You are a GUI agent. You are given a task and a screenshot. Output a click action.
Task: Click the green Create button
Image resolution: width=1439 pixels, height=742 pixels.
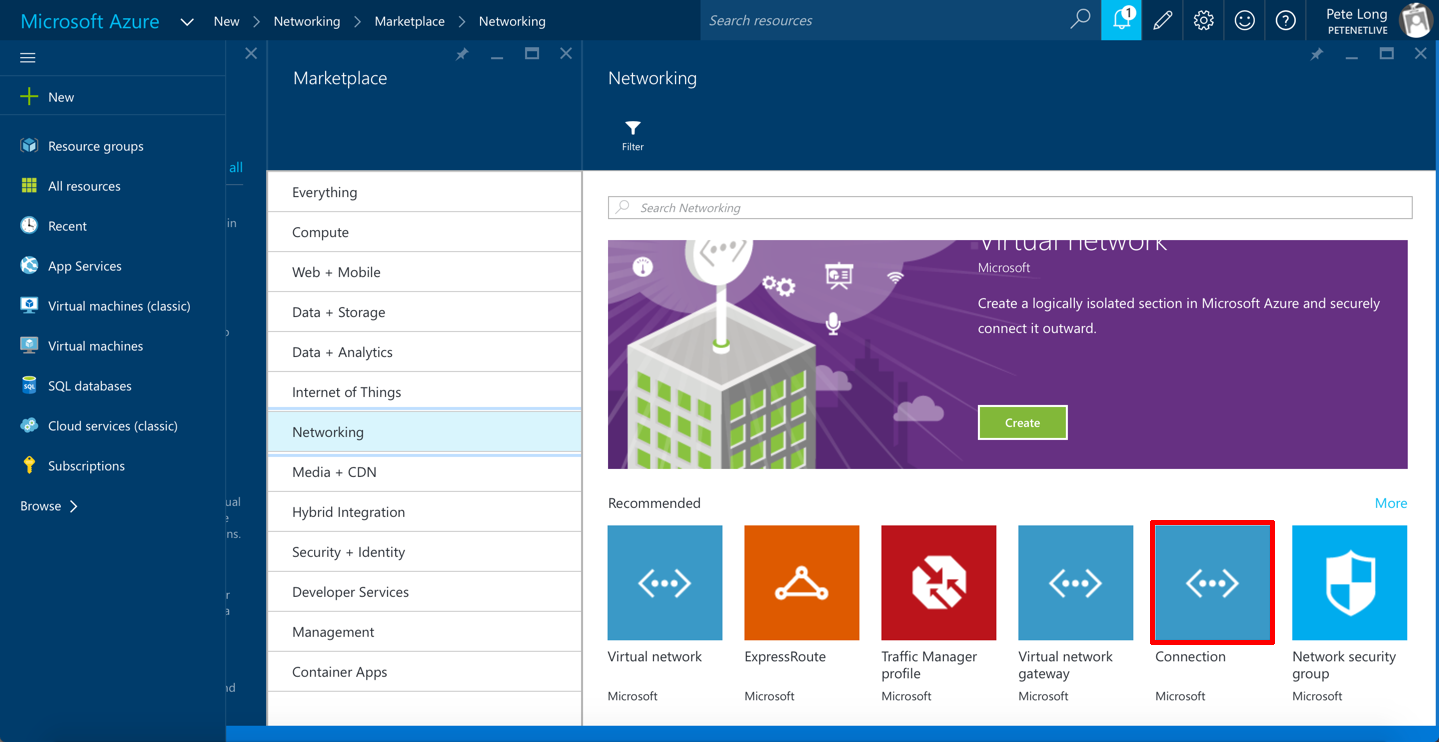point(1022,423)
